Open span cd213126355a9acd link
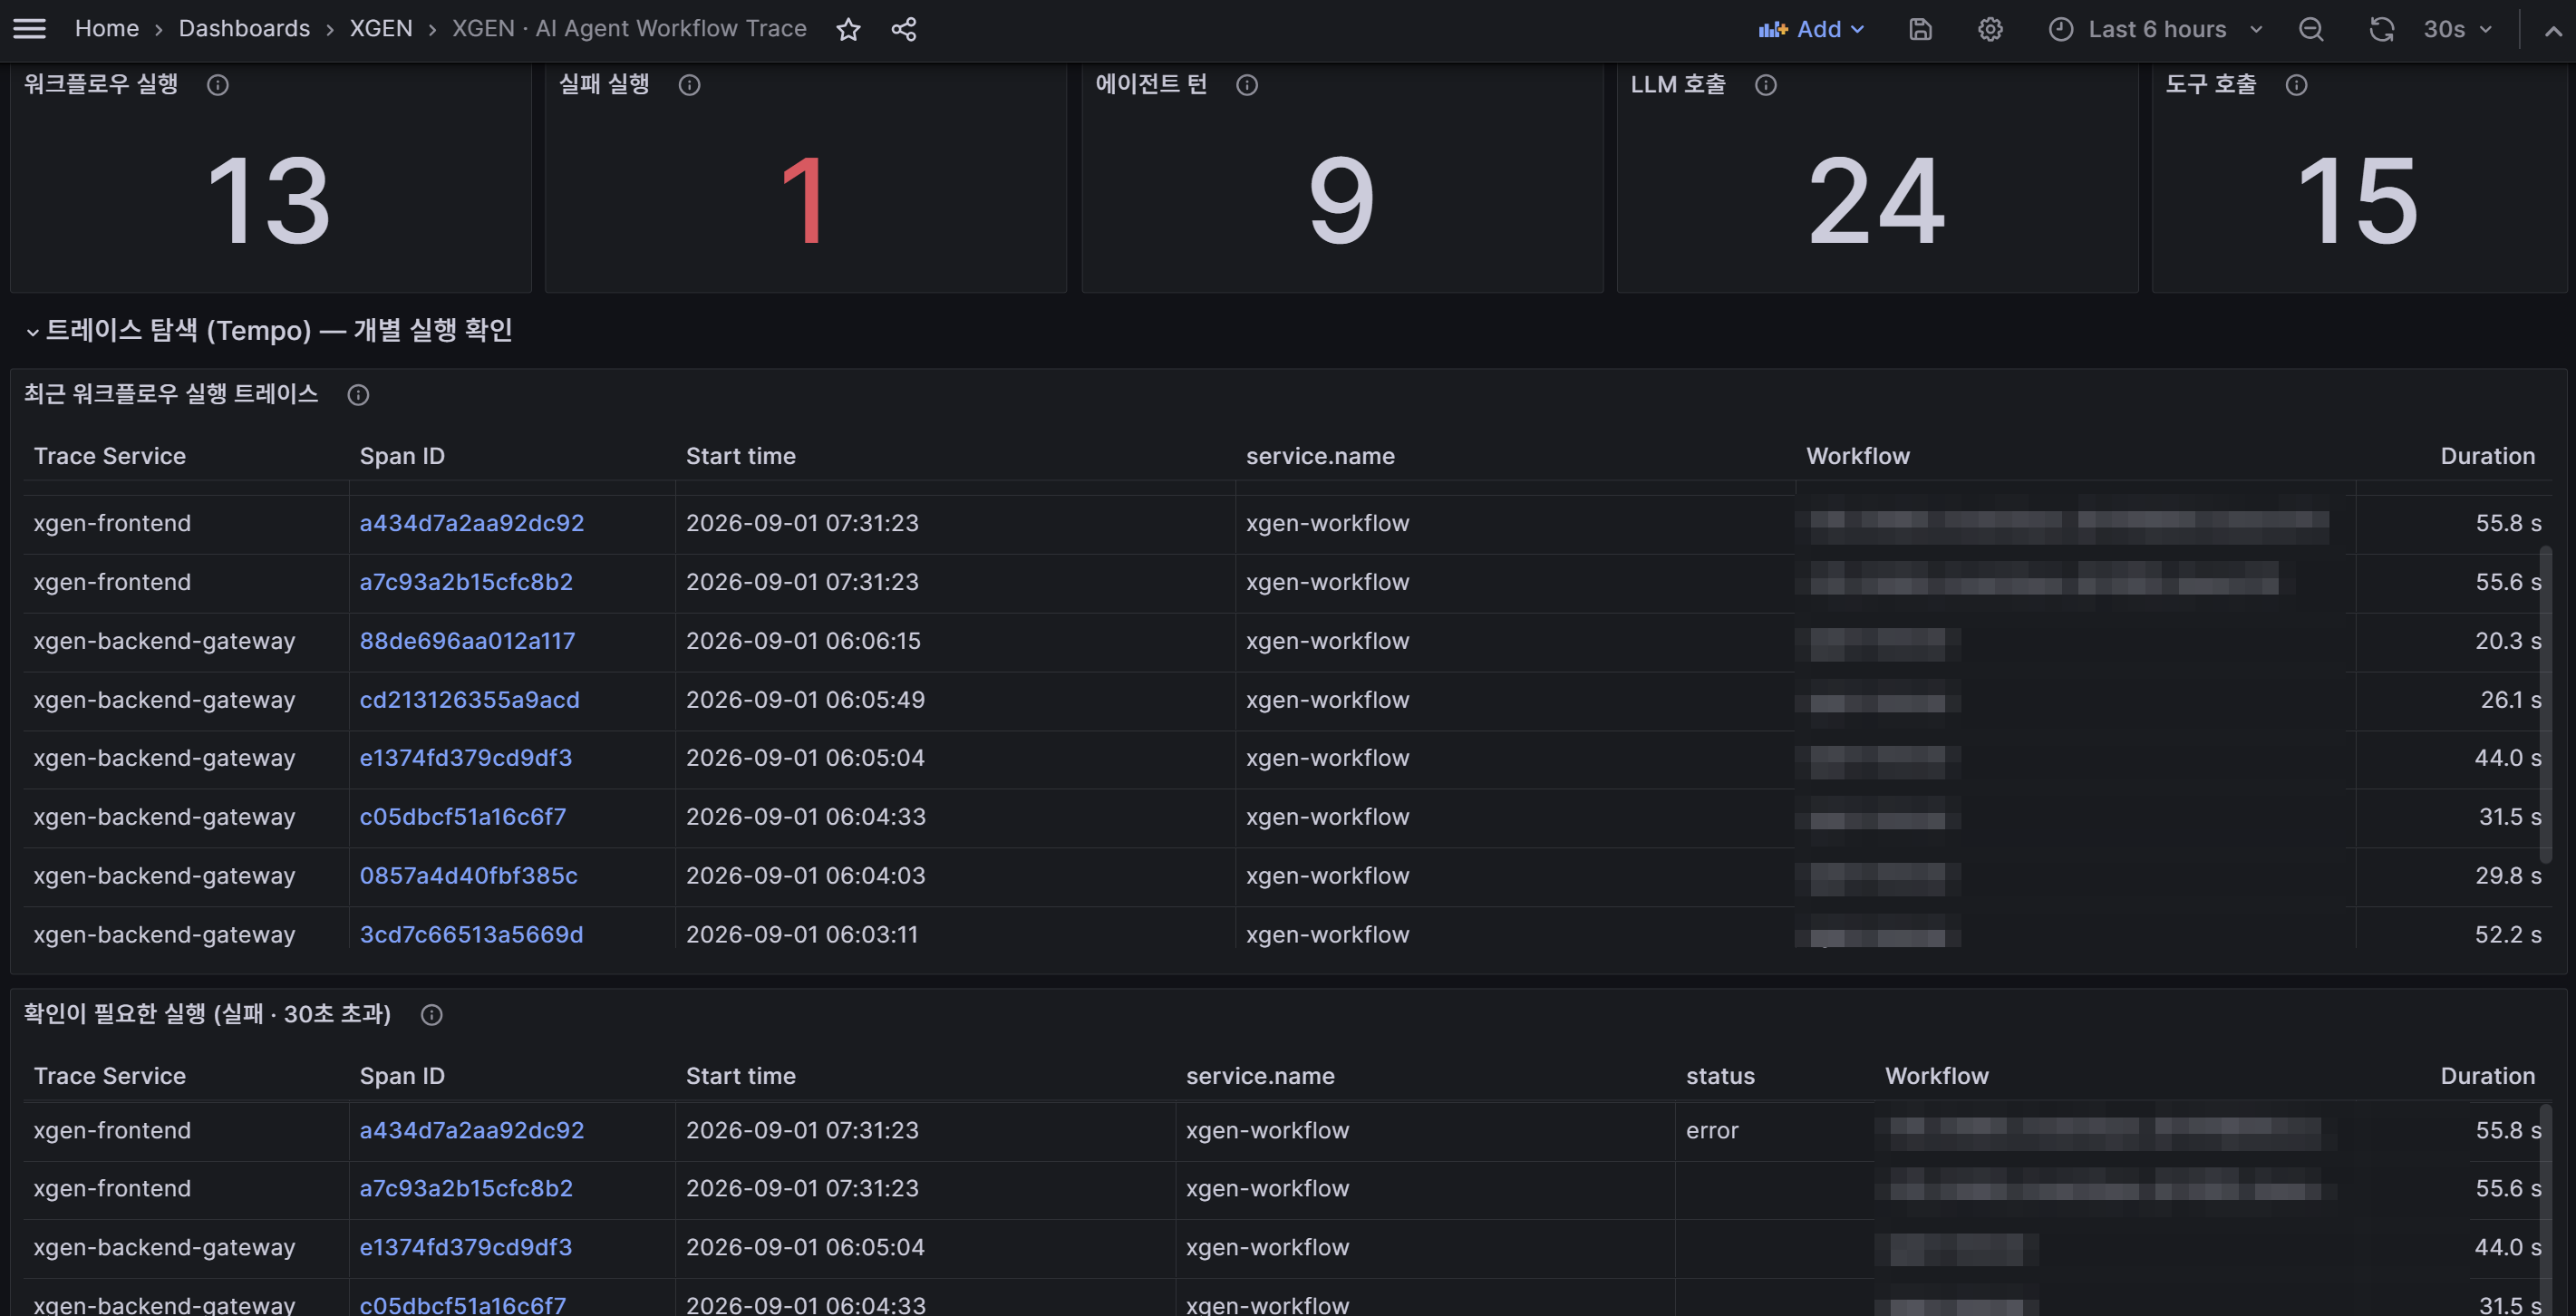2576x1316 pixels. [469, 700]
